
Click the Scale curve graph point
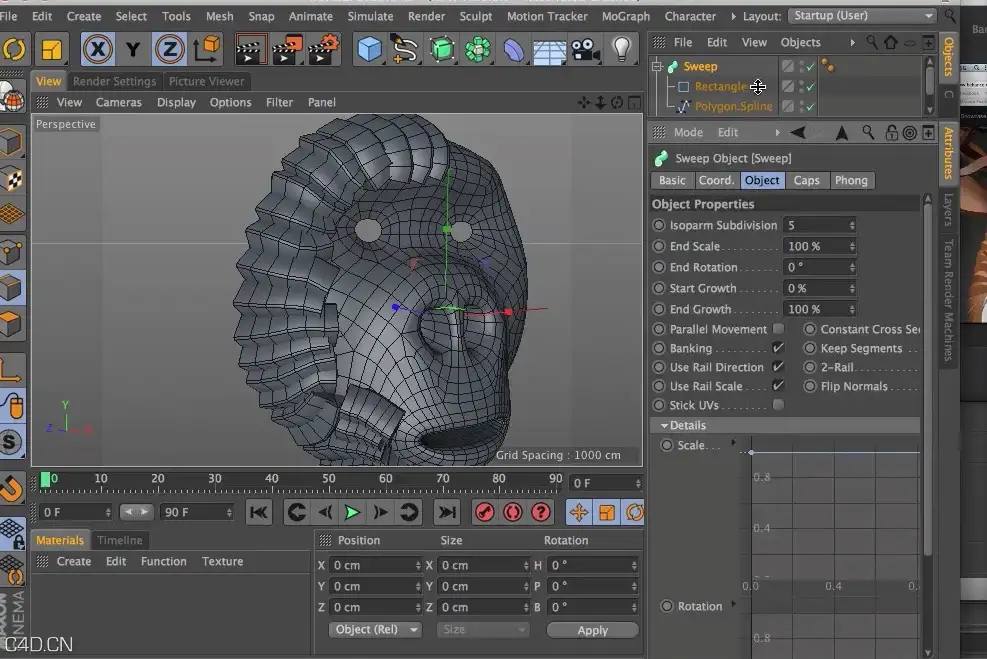pyautogui.click(x=751, y=452)
